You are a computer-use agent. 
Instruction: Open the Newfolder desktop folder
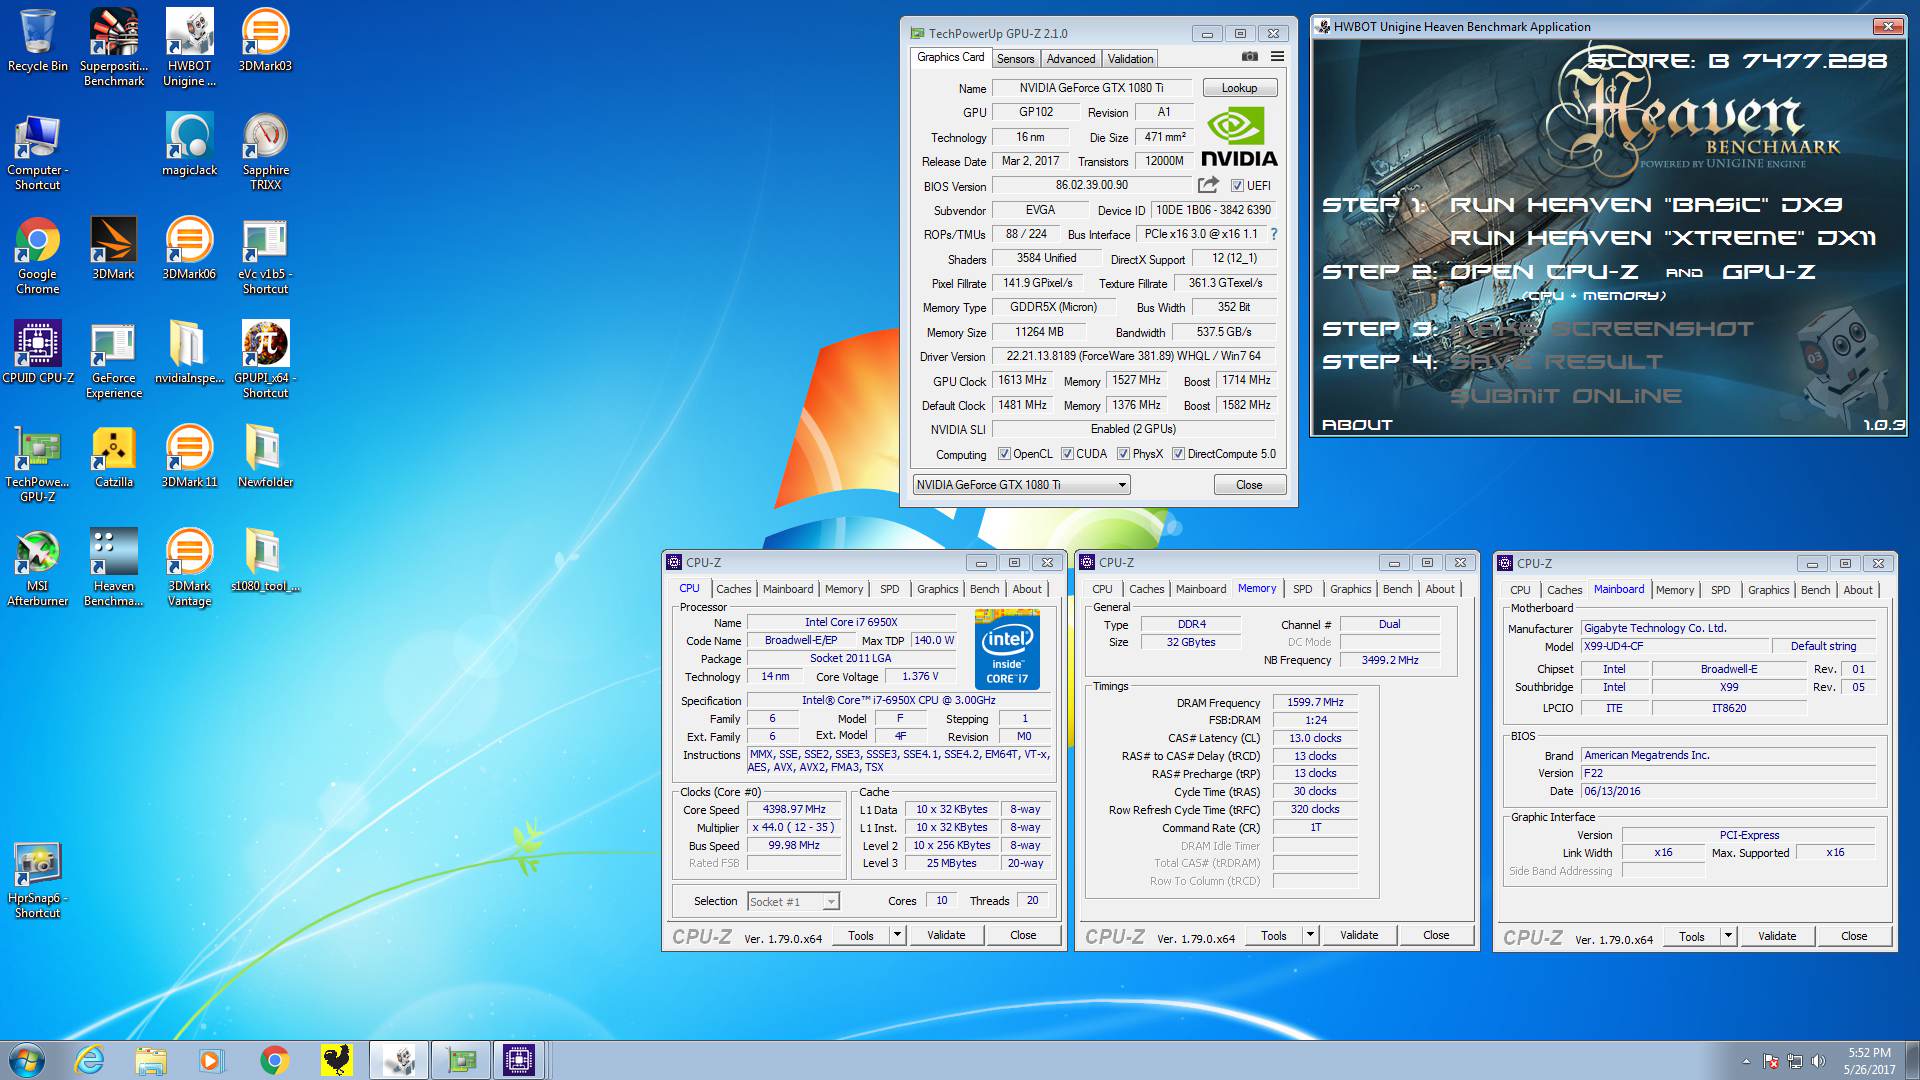click(x=265, y=457)
